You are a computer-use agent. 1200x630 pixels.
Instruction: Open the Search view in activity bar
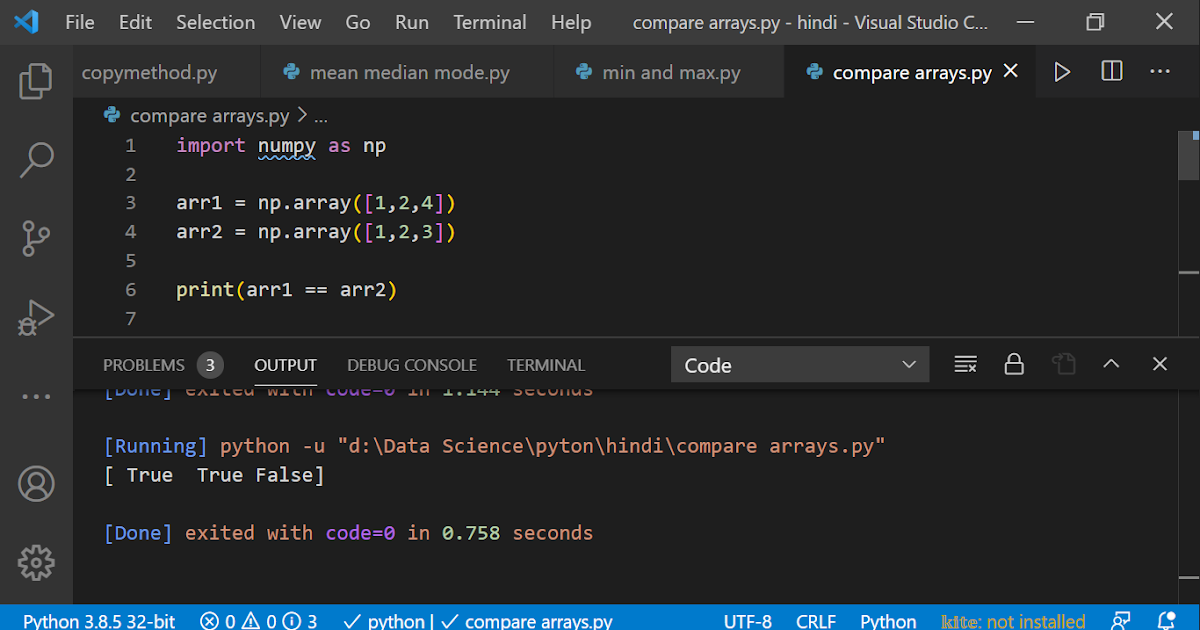[x=36, y=159]
